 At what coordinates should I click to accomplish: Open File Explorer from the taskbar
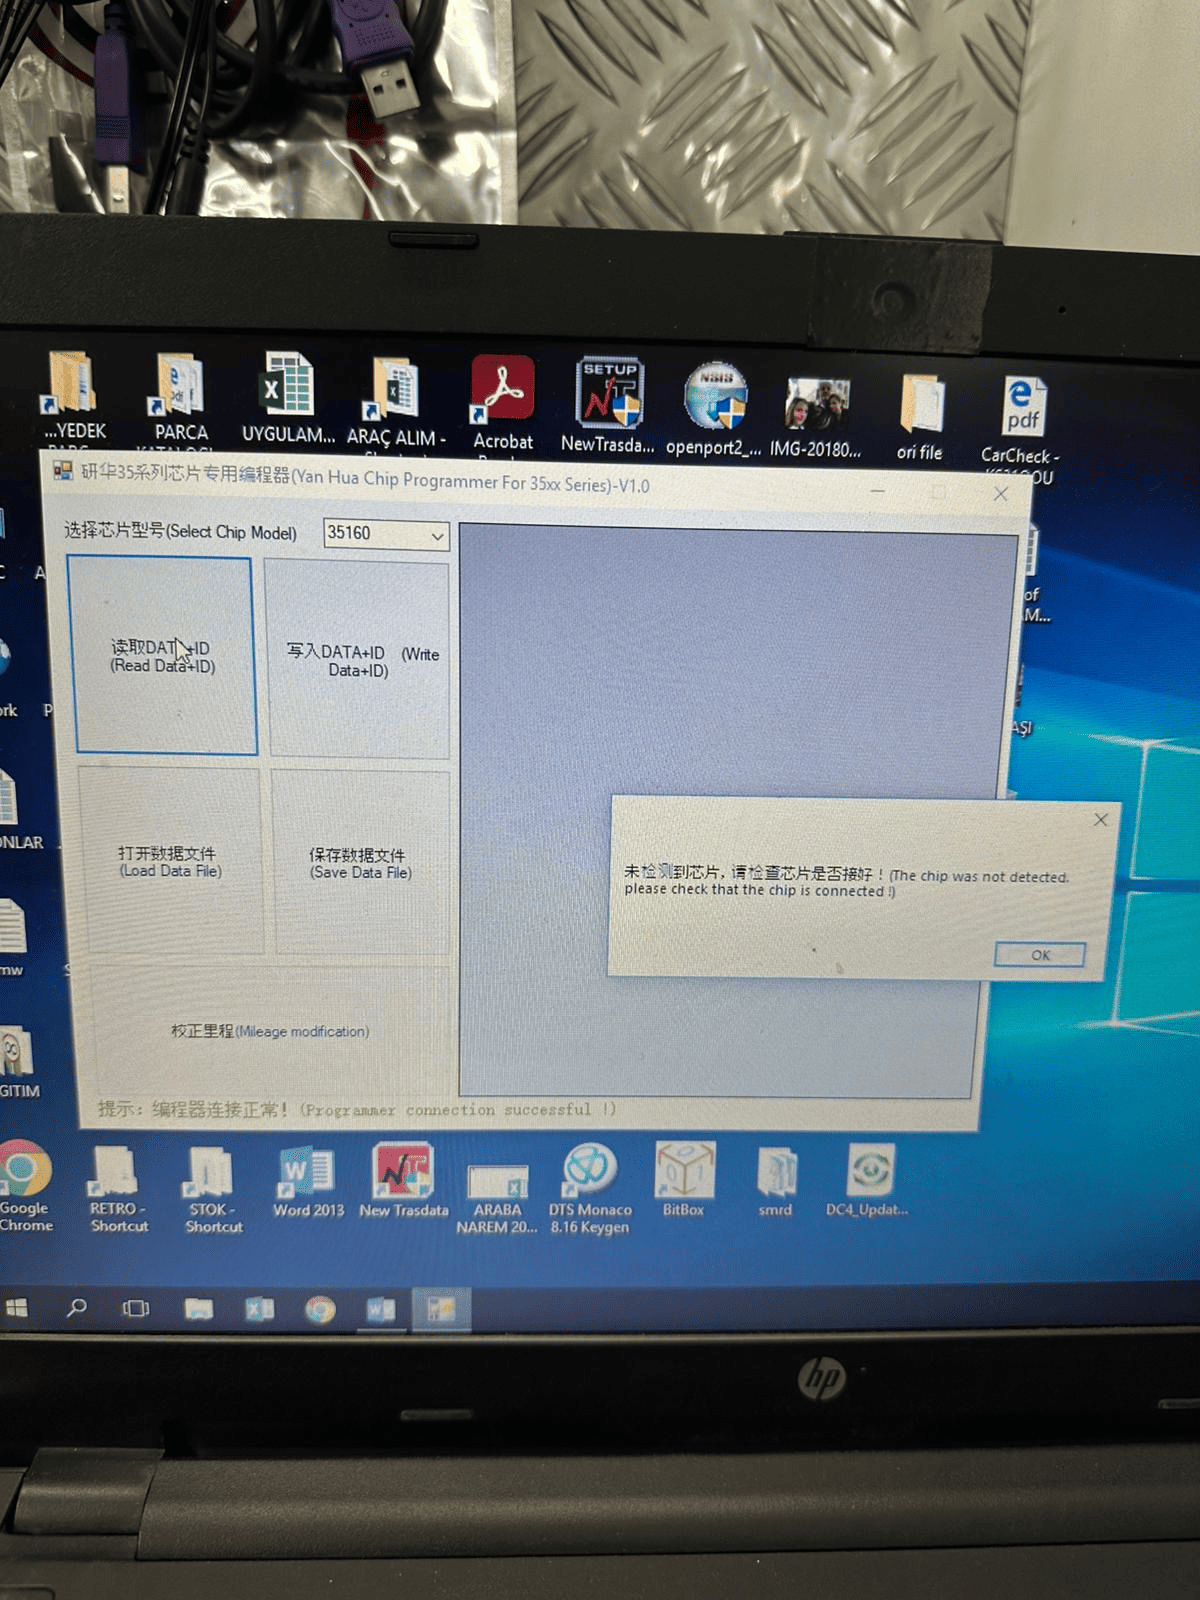pyautogui.click(x=198, y=1309)
